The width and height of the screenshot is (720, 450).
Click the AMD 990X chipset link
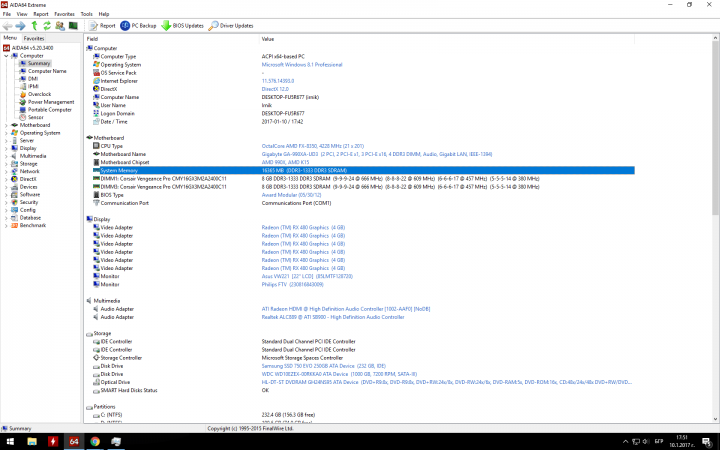tap(285, 163)
